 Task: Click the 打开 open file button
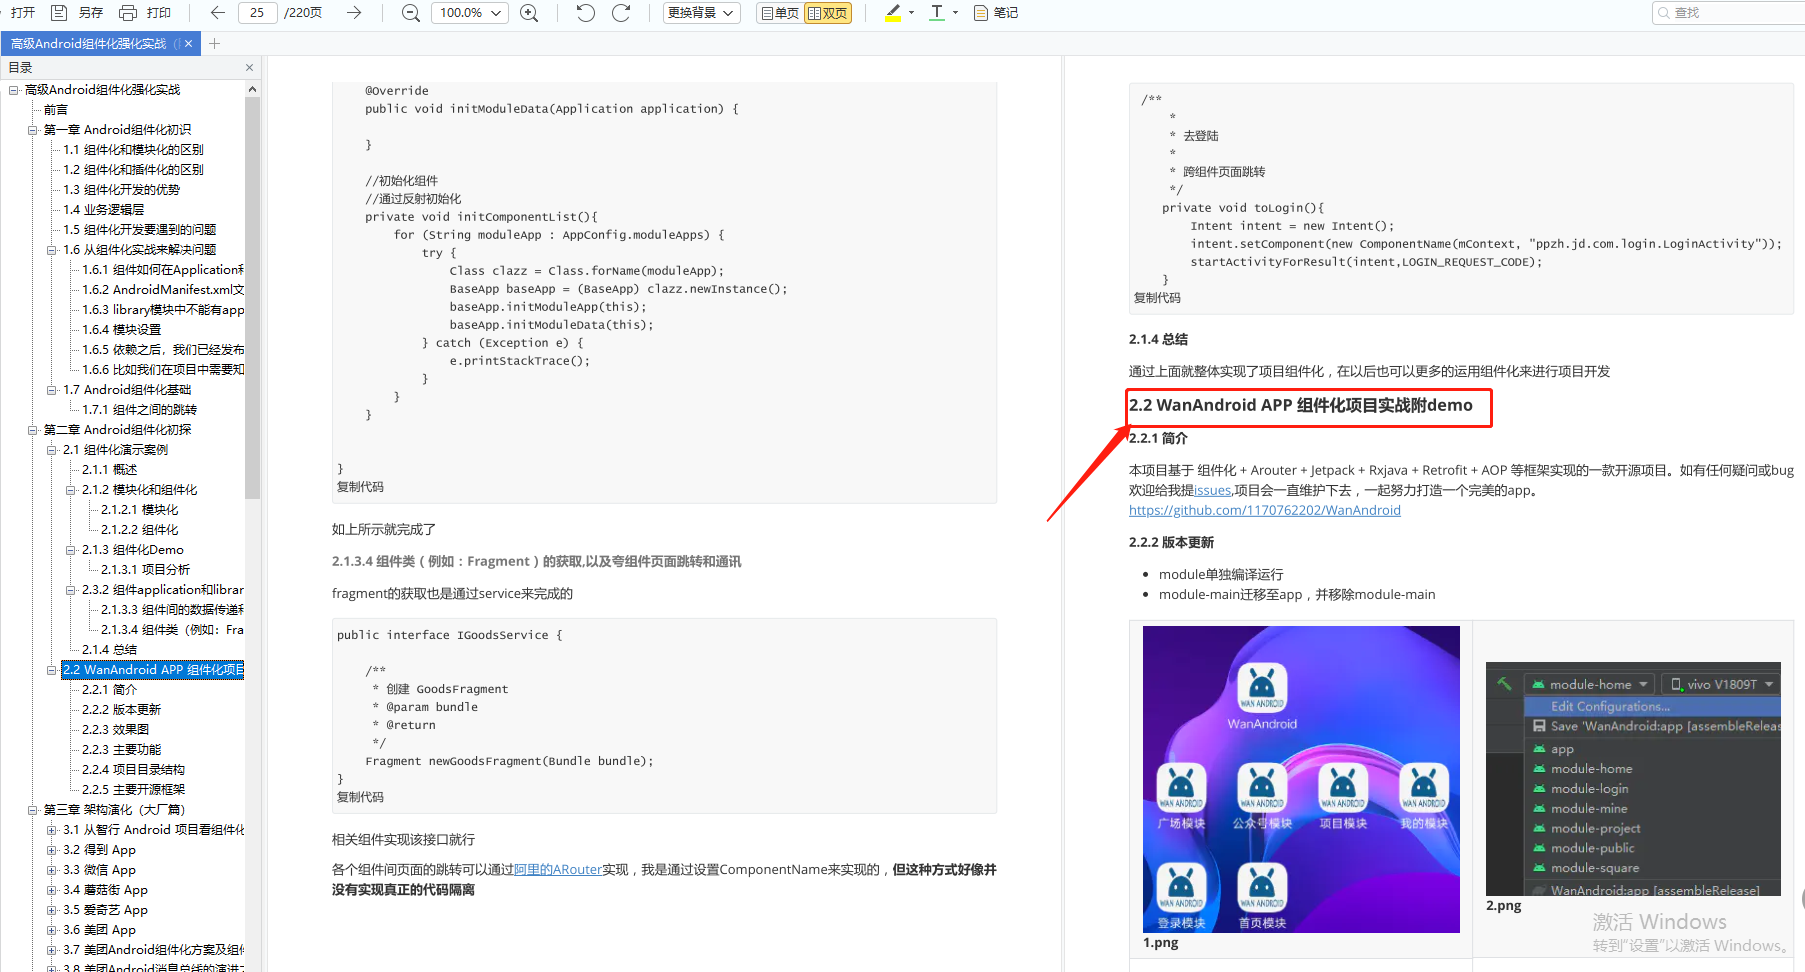click(22, 13)
